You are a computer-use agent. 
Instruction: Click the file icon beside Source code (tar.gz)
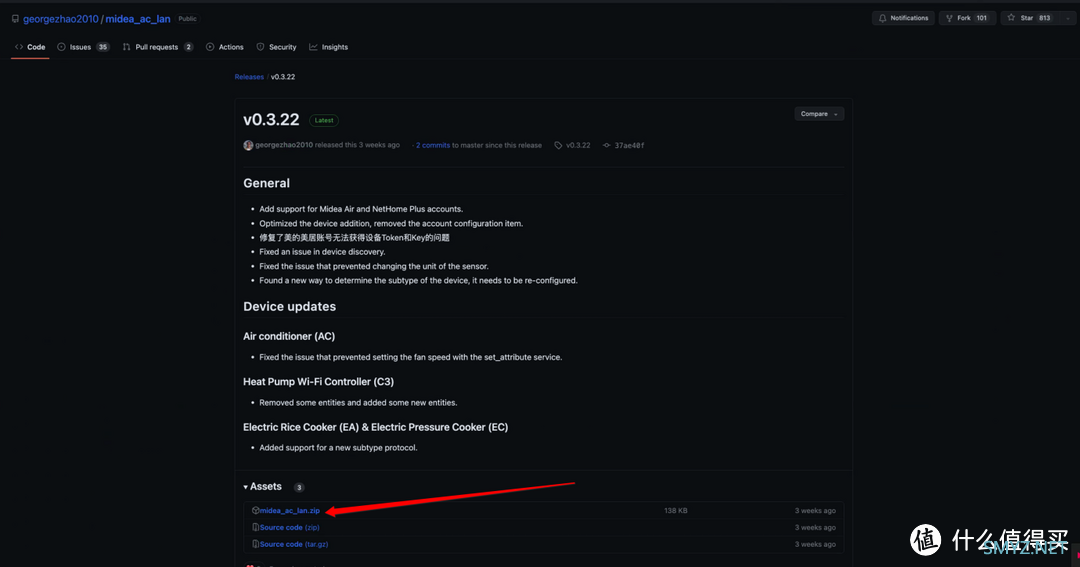coord(256,544)
